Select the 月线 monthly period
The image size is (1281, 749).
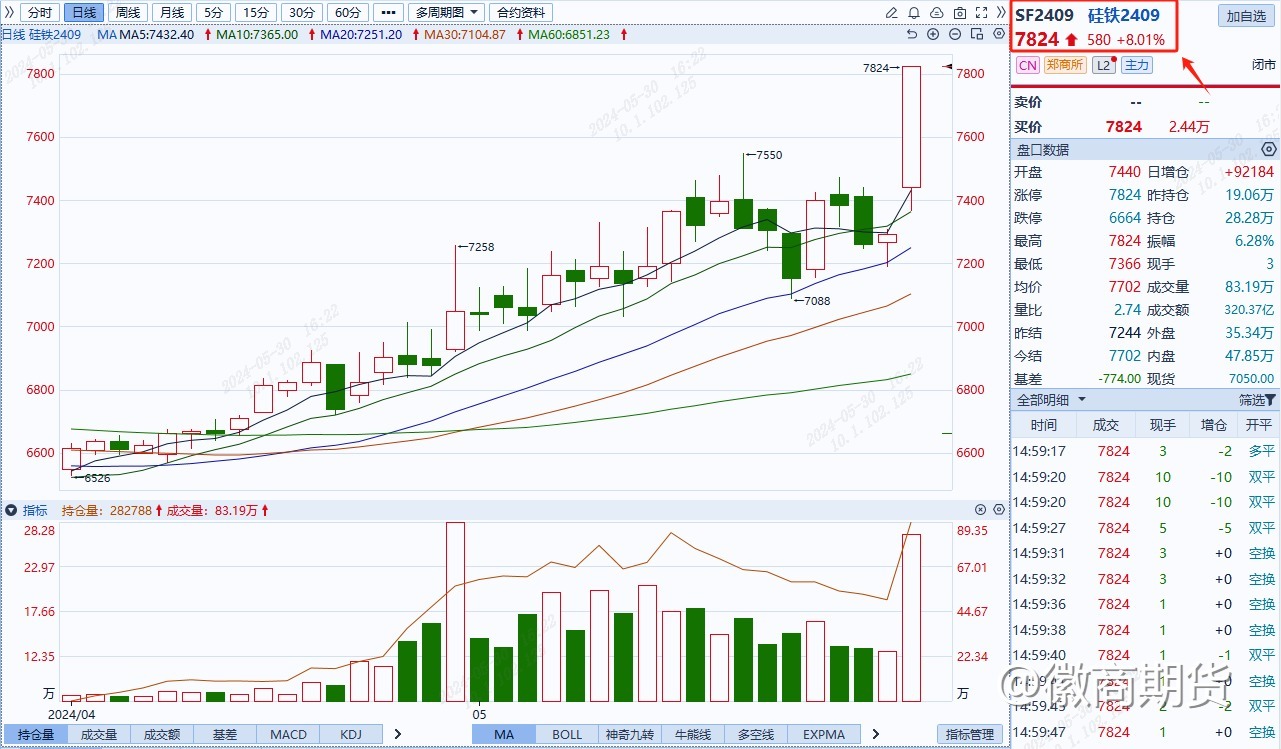171,13
